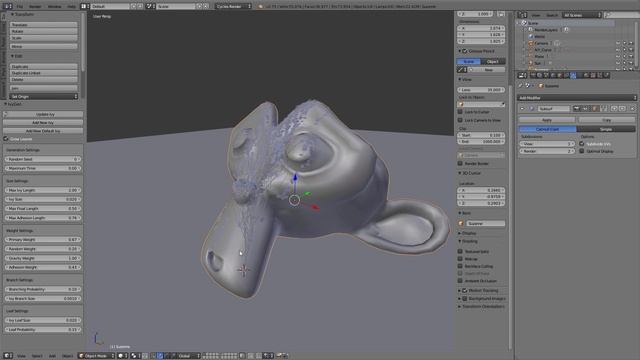Screen dimensions: 640x360
Task: Toggle the Lock Camera to View checkbox
Action: click(460, 120)
